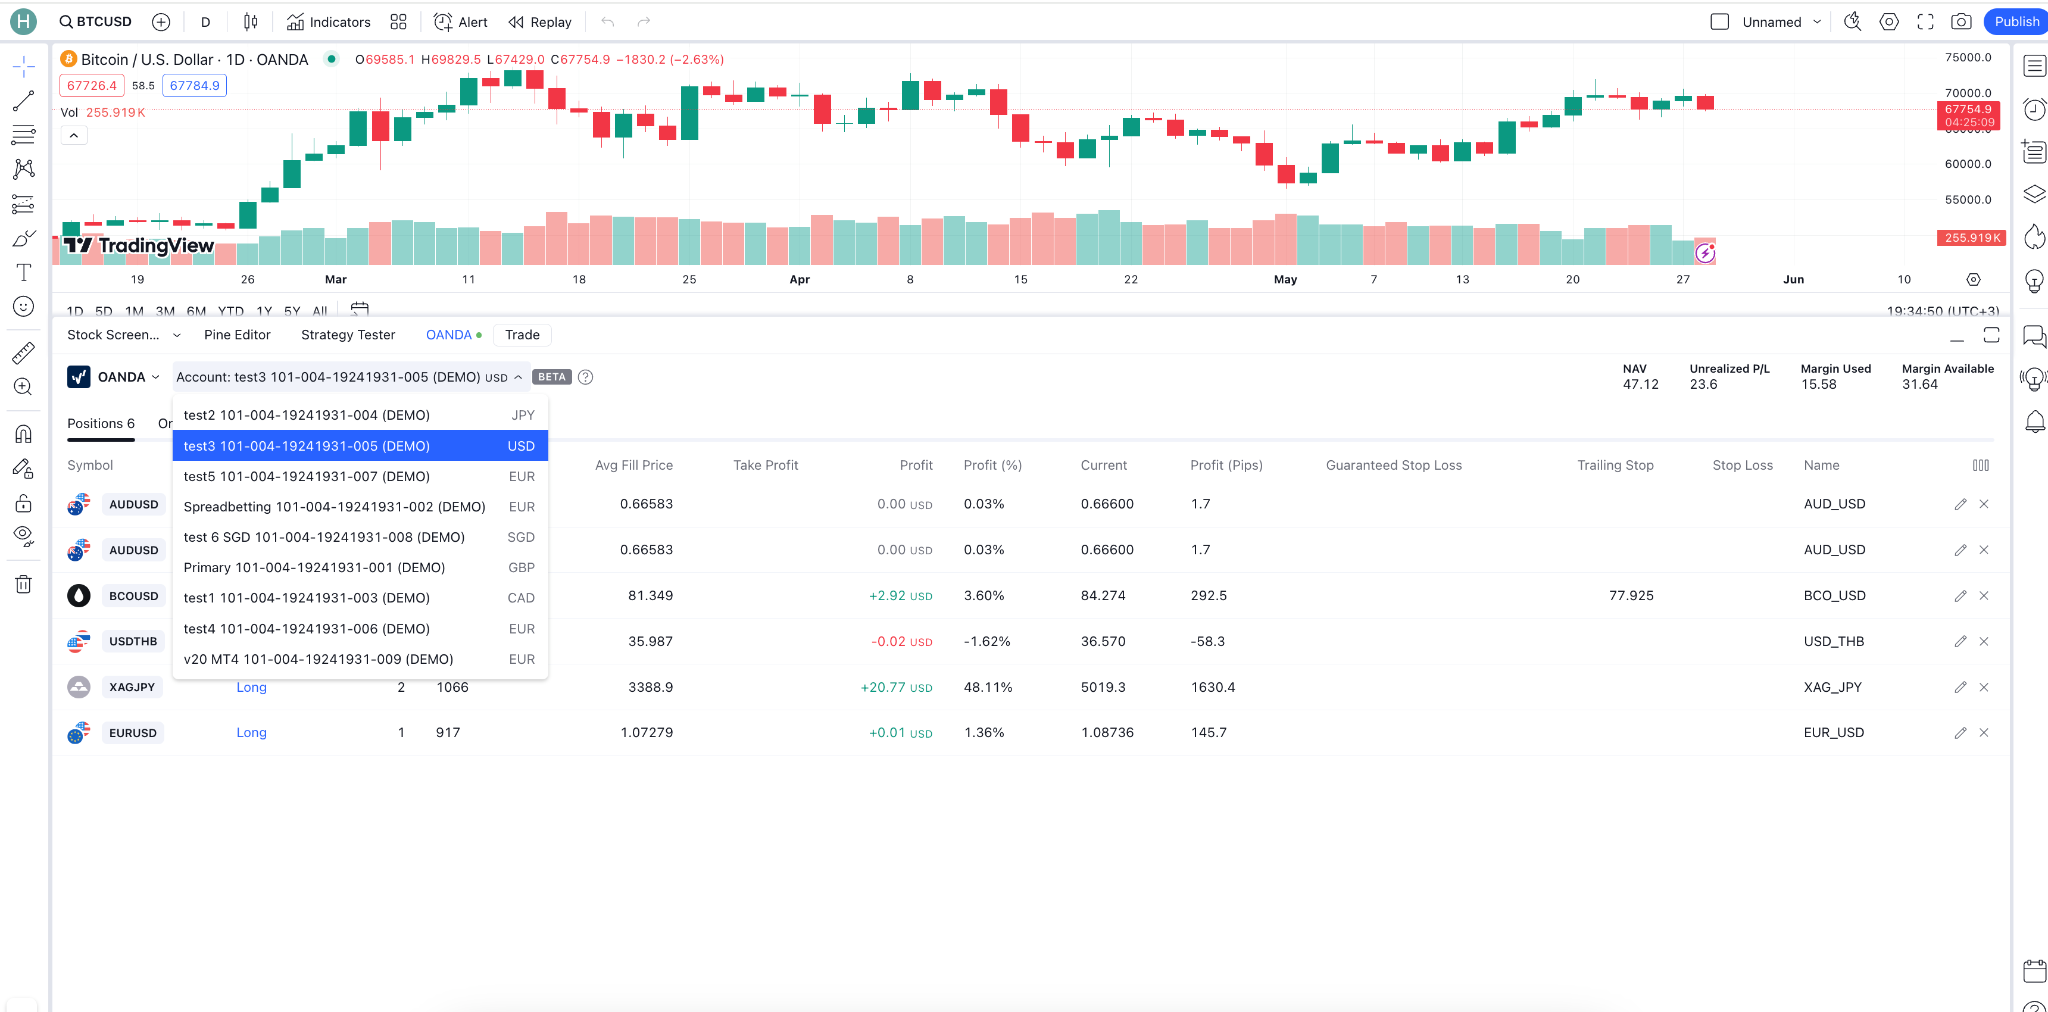Image resolution: width=2048 pixels, height=1012 pixels.
Task: Toggle magnet mode for drawings
Action: coord(24,434)
